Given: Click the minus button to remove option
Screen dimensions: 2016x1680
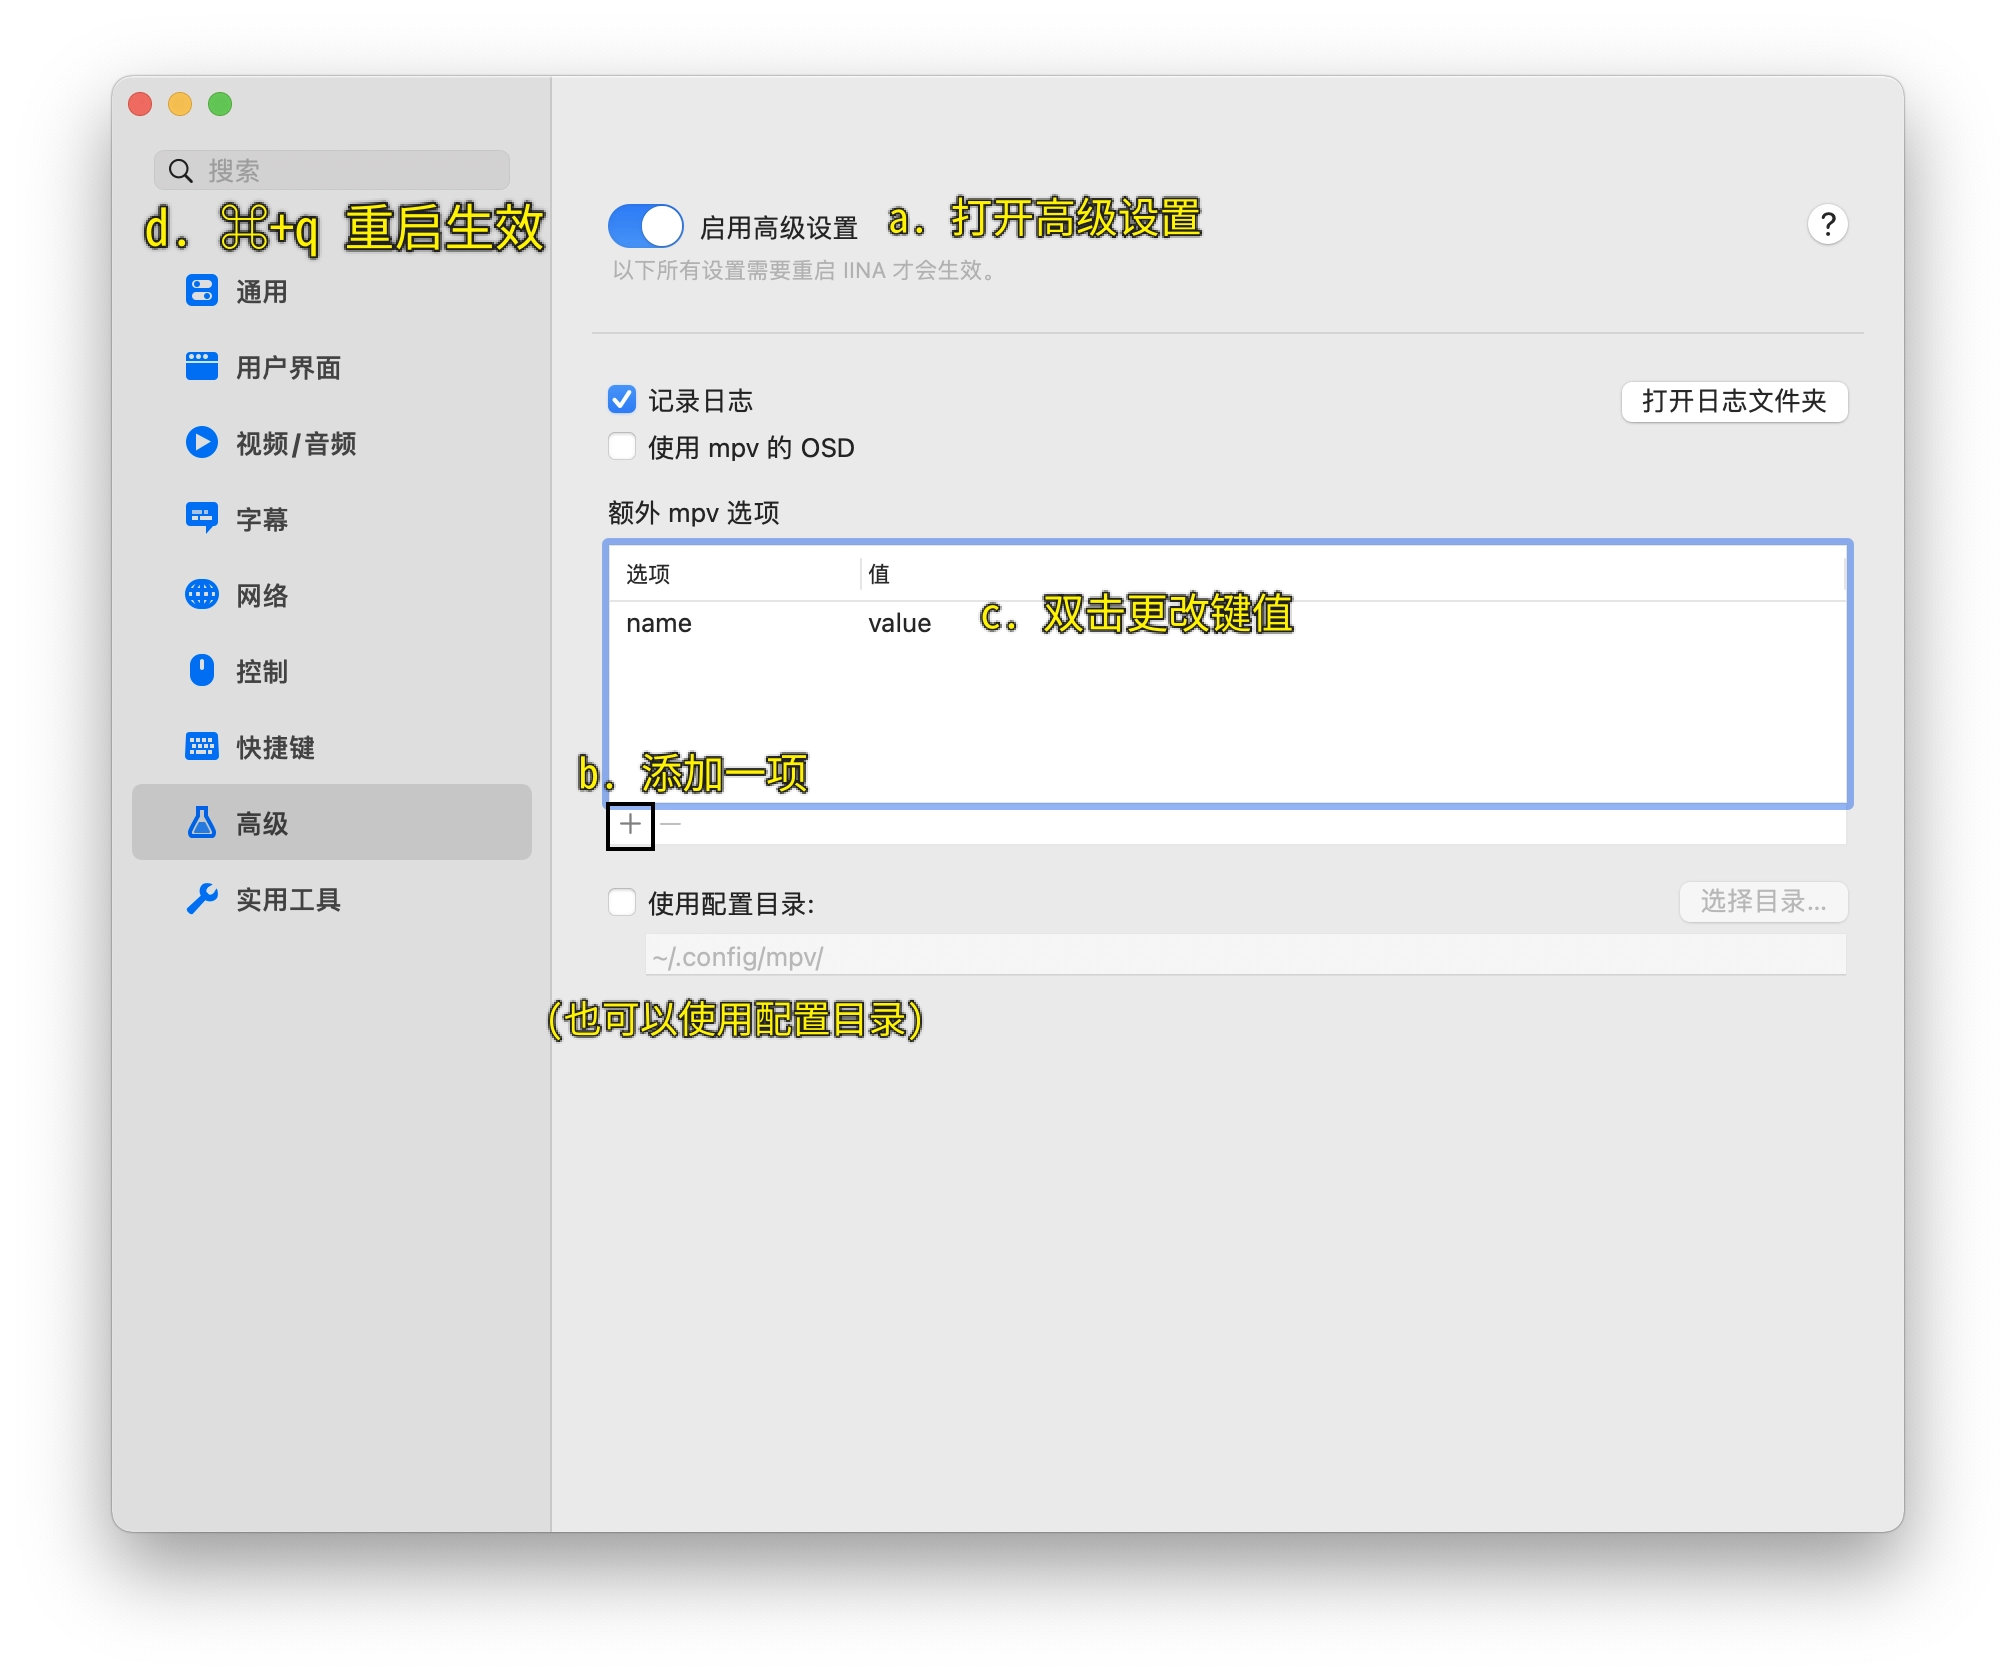Looking at the screenshot, I should (671, 825).
